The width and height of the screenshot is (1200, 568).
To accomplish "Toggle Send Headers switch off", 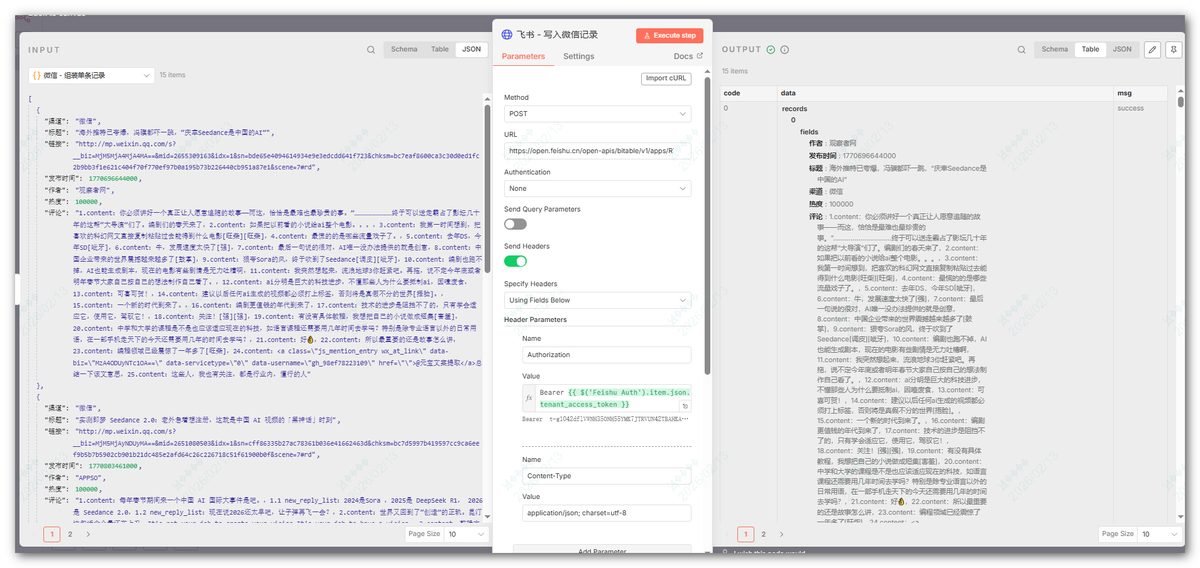I will pyautogui.click(x=515, y=261).
